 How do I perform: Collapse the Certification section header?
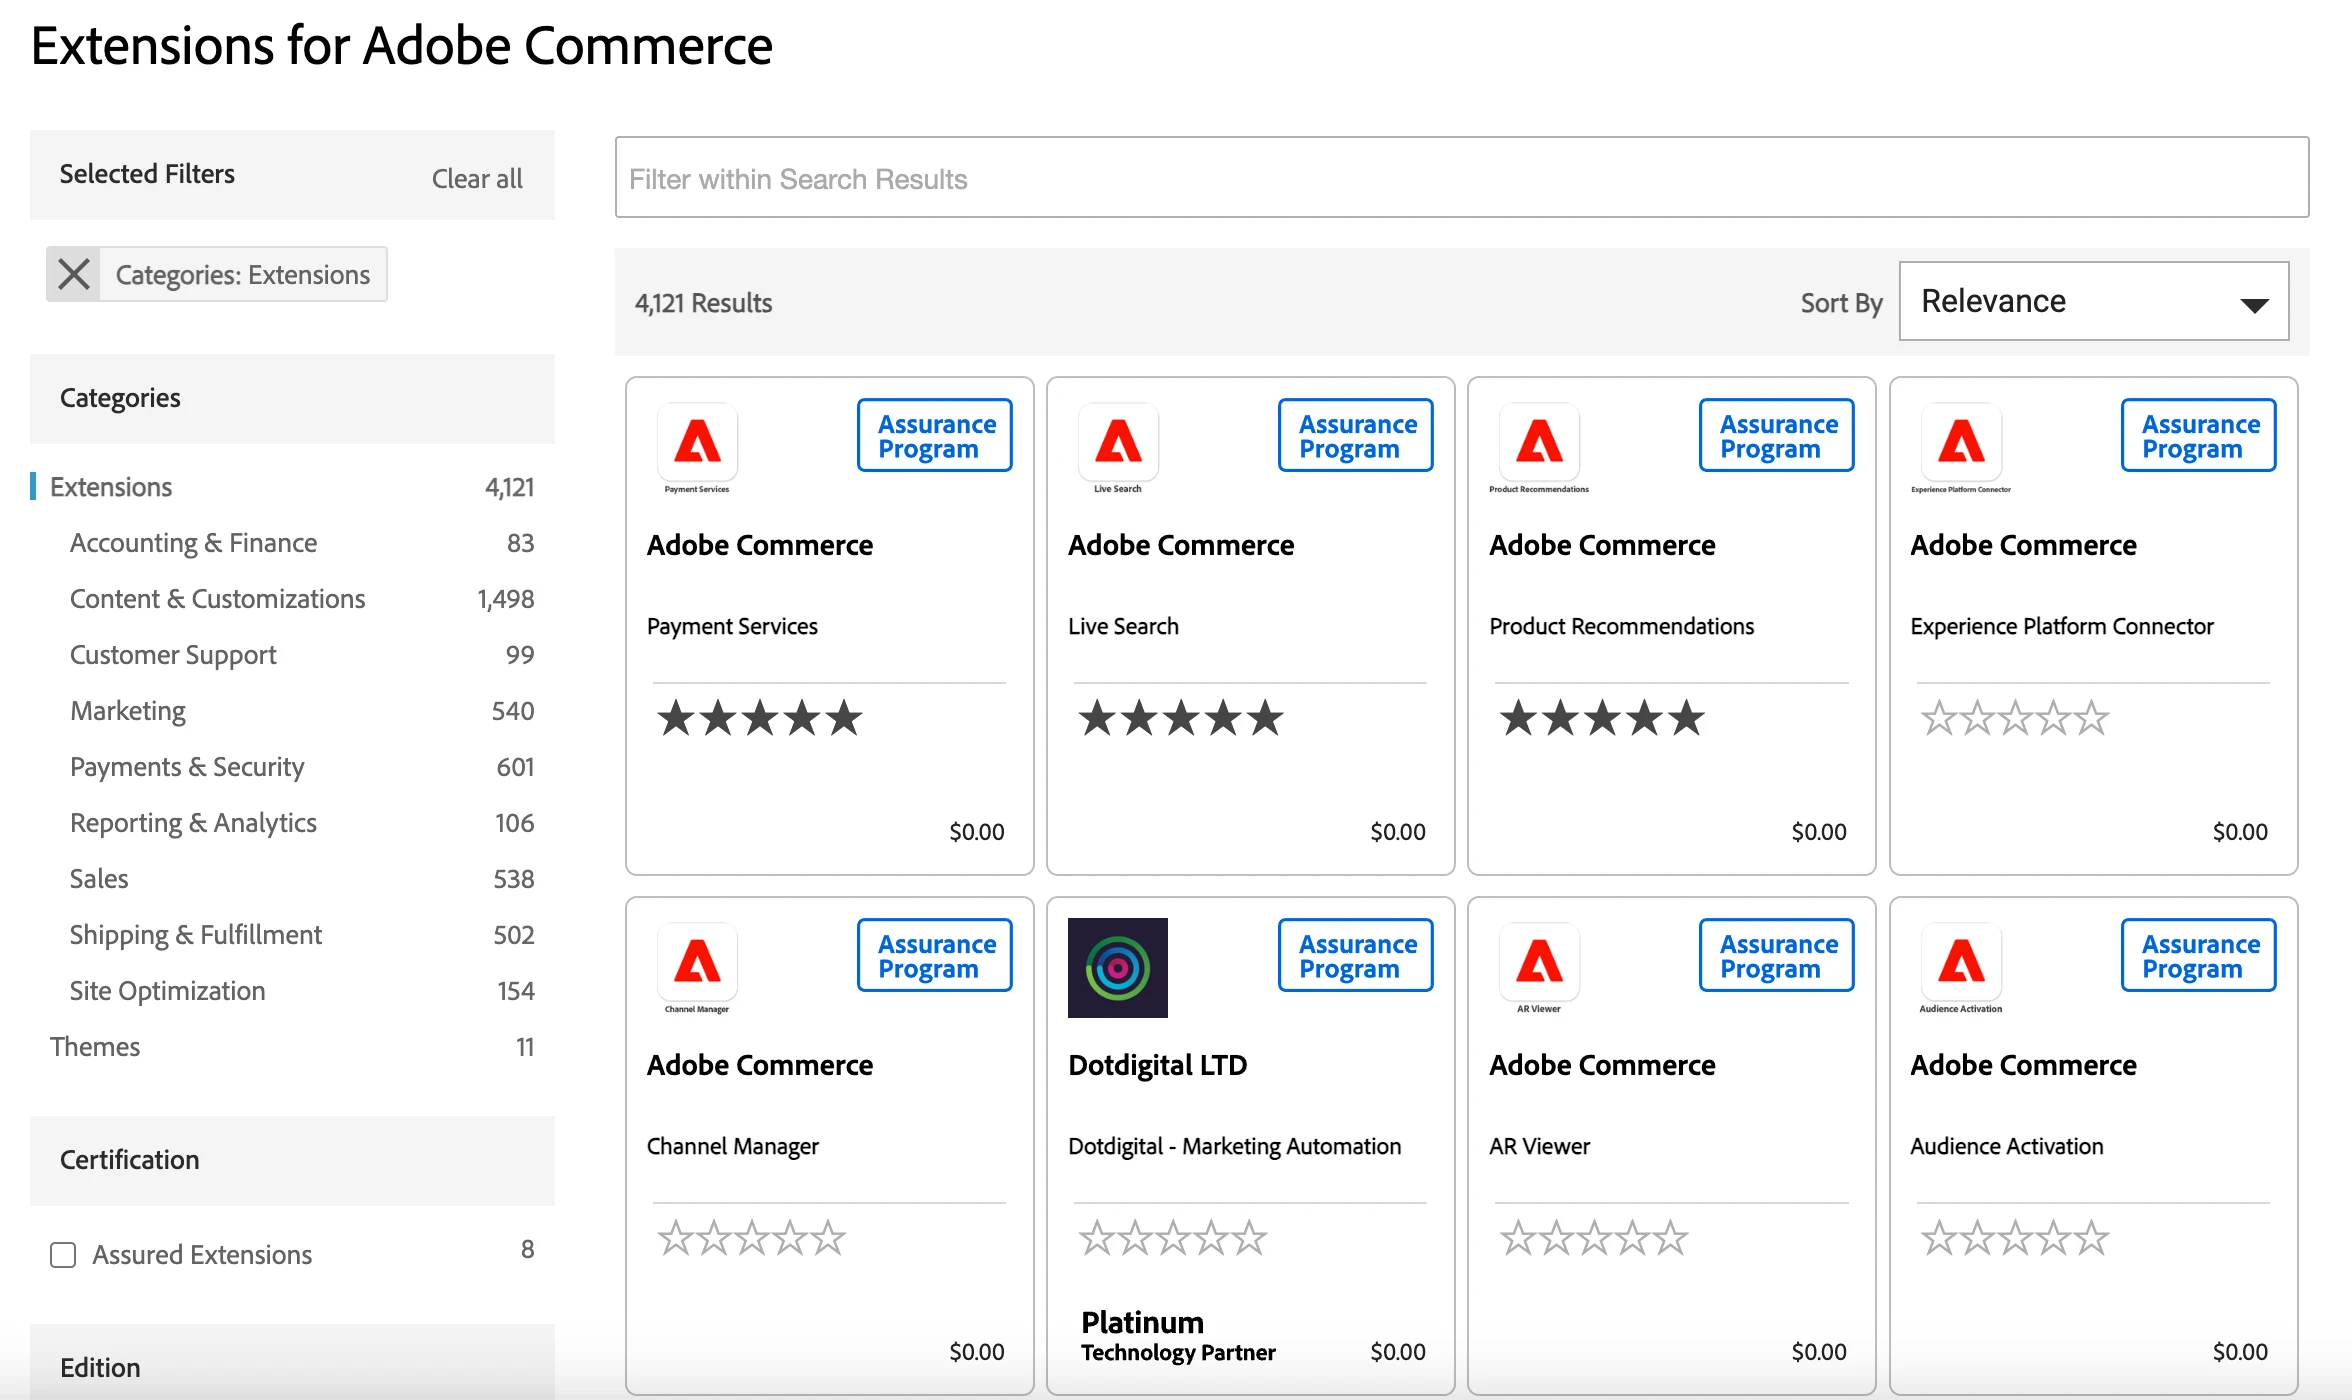pyautogui.click(x=292, y=1160)
